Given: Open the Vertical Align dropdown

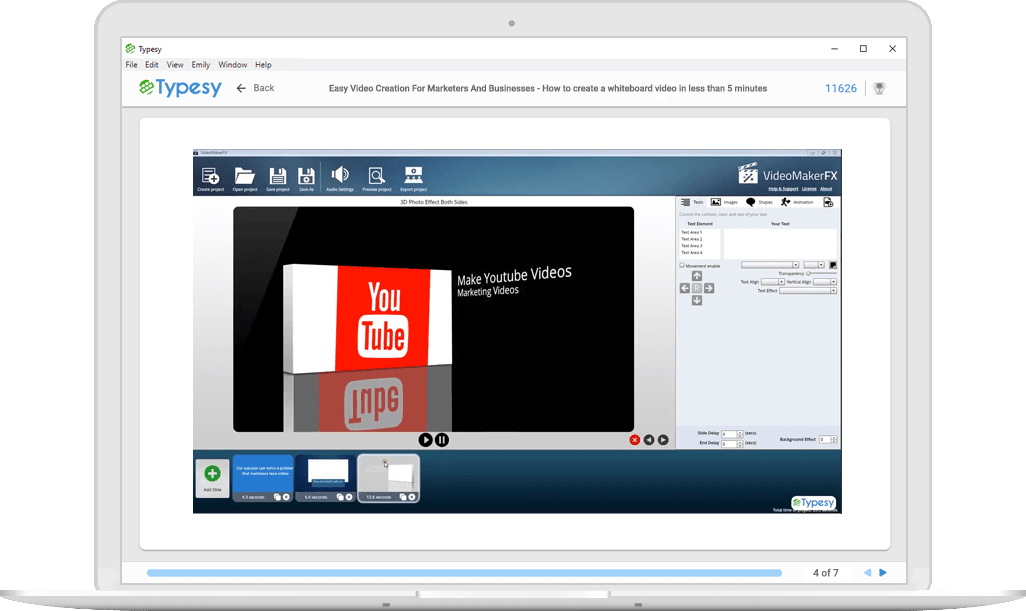Looking at the screenshot, I should [824, 282].
